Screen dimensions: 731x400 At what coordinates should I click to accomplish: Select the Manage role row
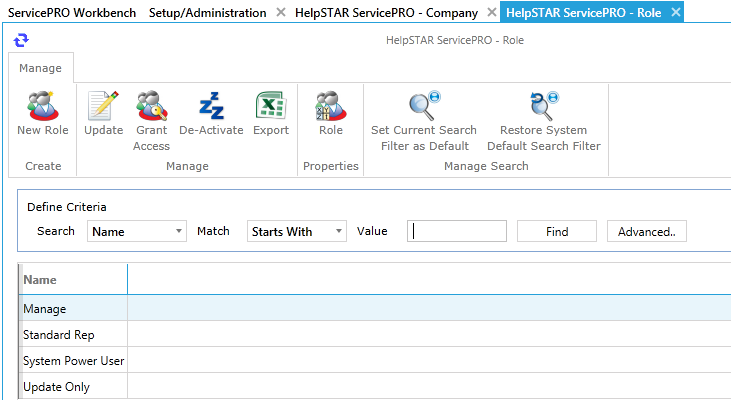click(375, 308)
